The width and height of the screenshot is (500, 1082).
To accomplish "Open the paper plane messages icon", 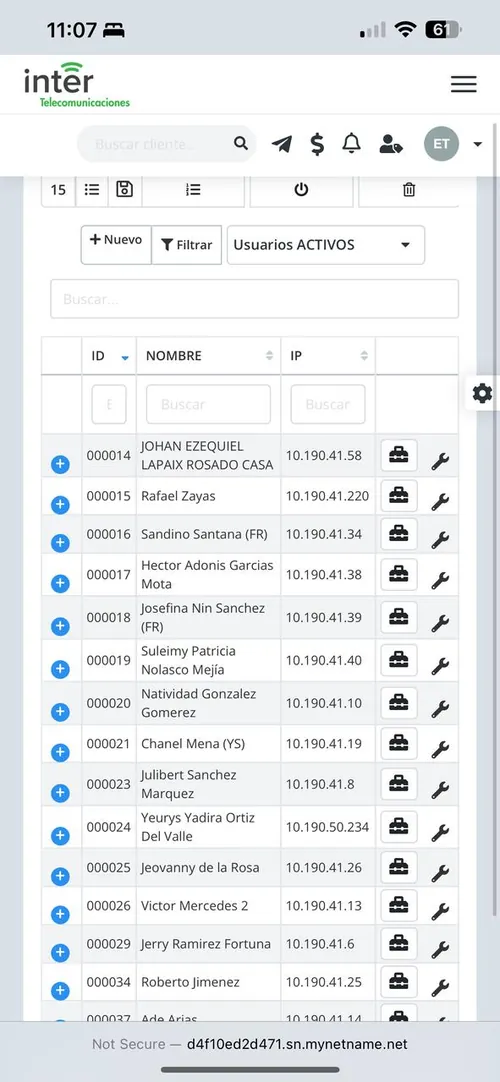I will tap(281, 144).
